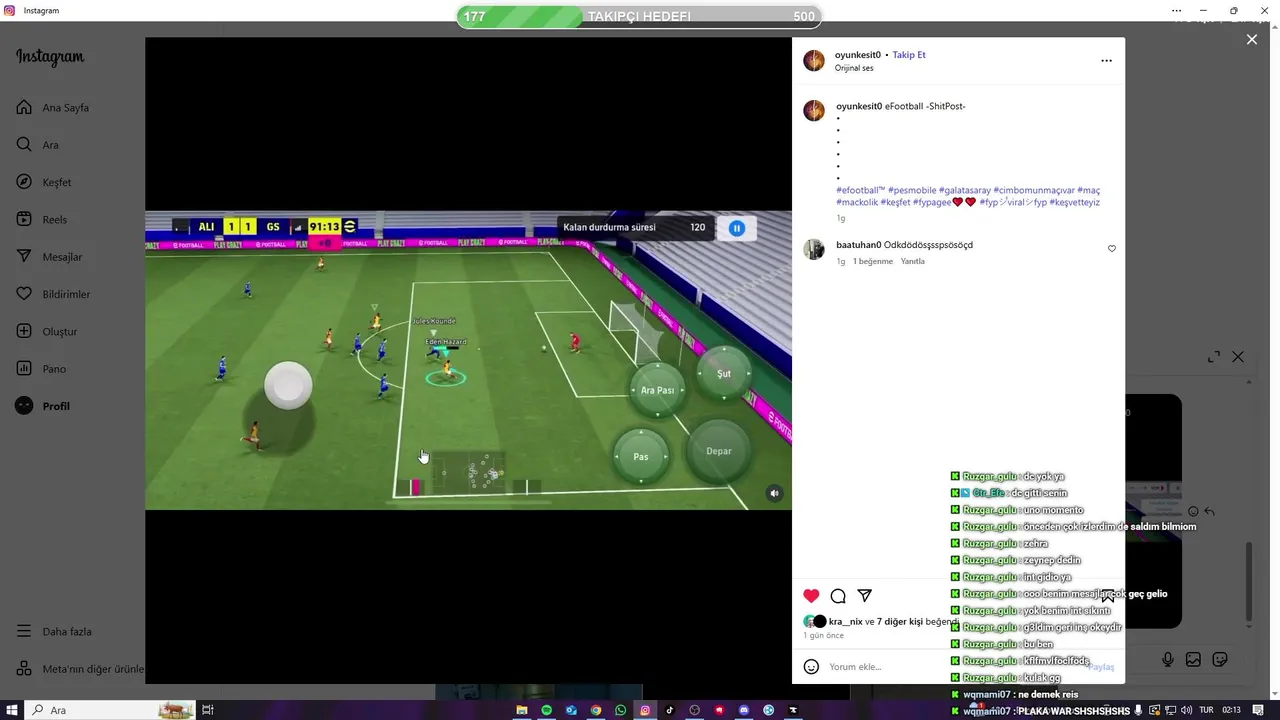The width and height of the screenshot is (1280, 720).
Task: Open WhatsApp from the taskbar
Action: (x=621, y=710)
